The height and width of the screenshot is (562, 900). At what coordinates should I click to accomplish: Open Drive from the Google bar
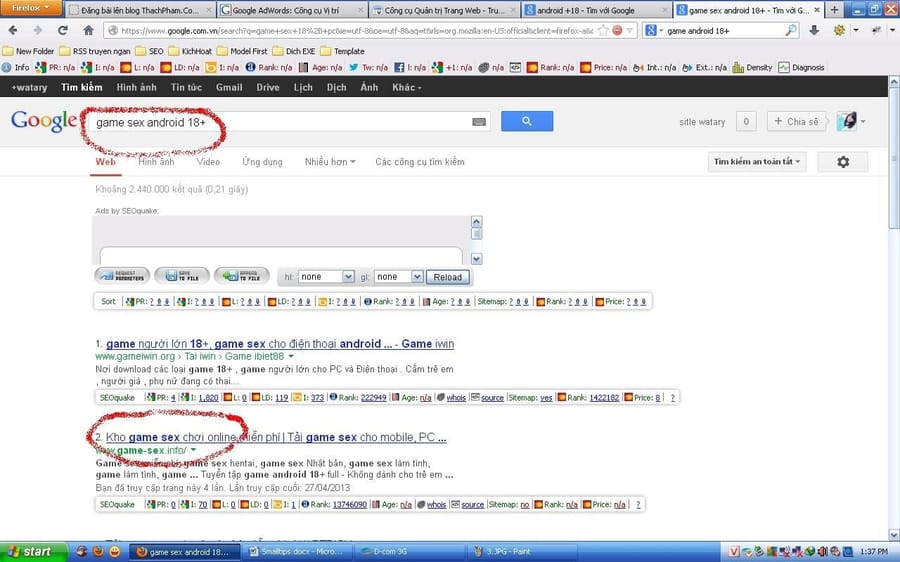pyautogui.click(x=267, y=87)
